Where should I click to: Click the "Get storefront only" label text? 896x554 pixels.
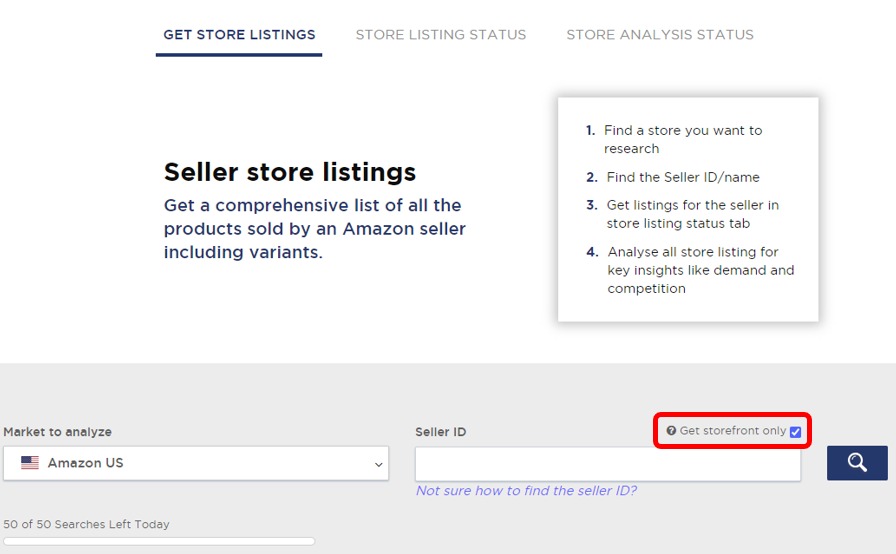point(732,431)
